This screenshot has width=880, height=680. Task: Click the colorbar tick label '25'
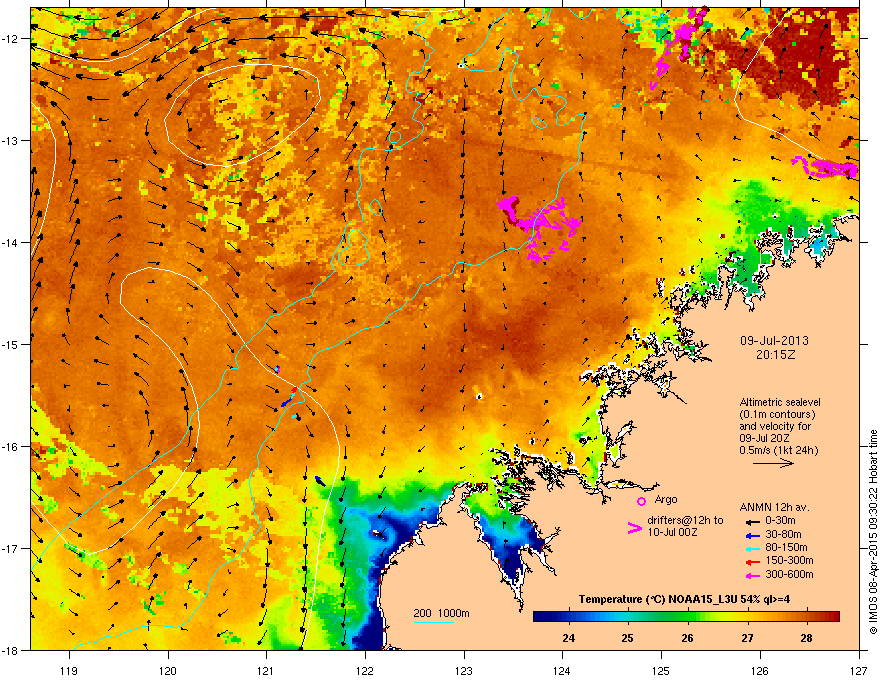click(627, 638)
